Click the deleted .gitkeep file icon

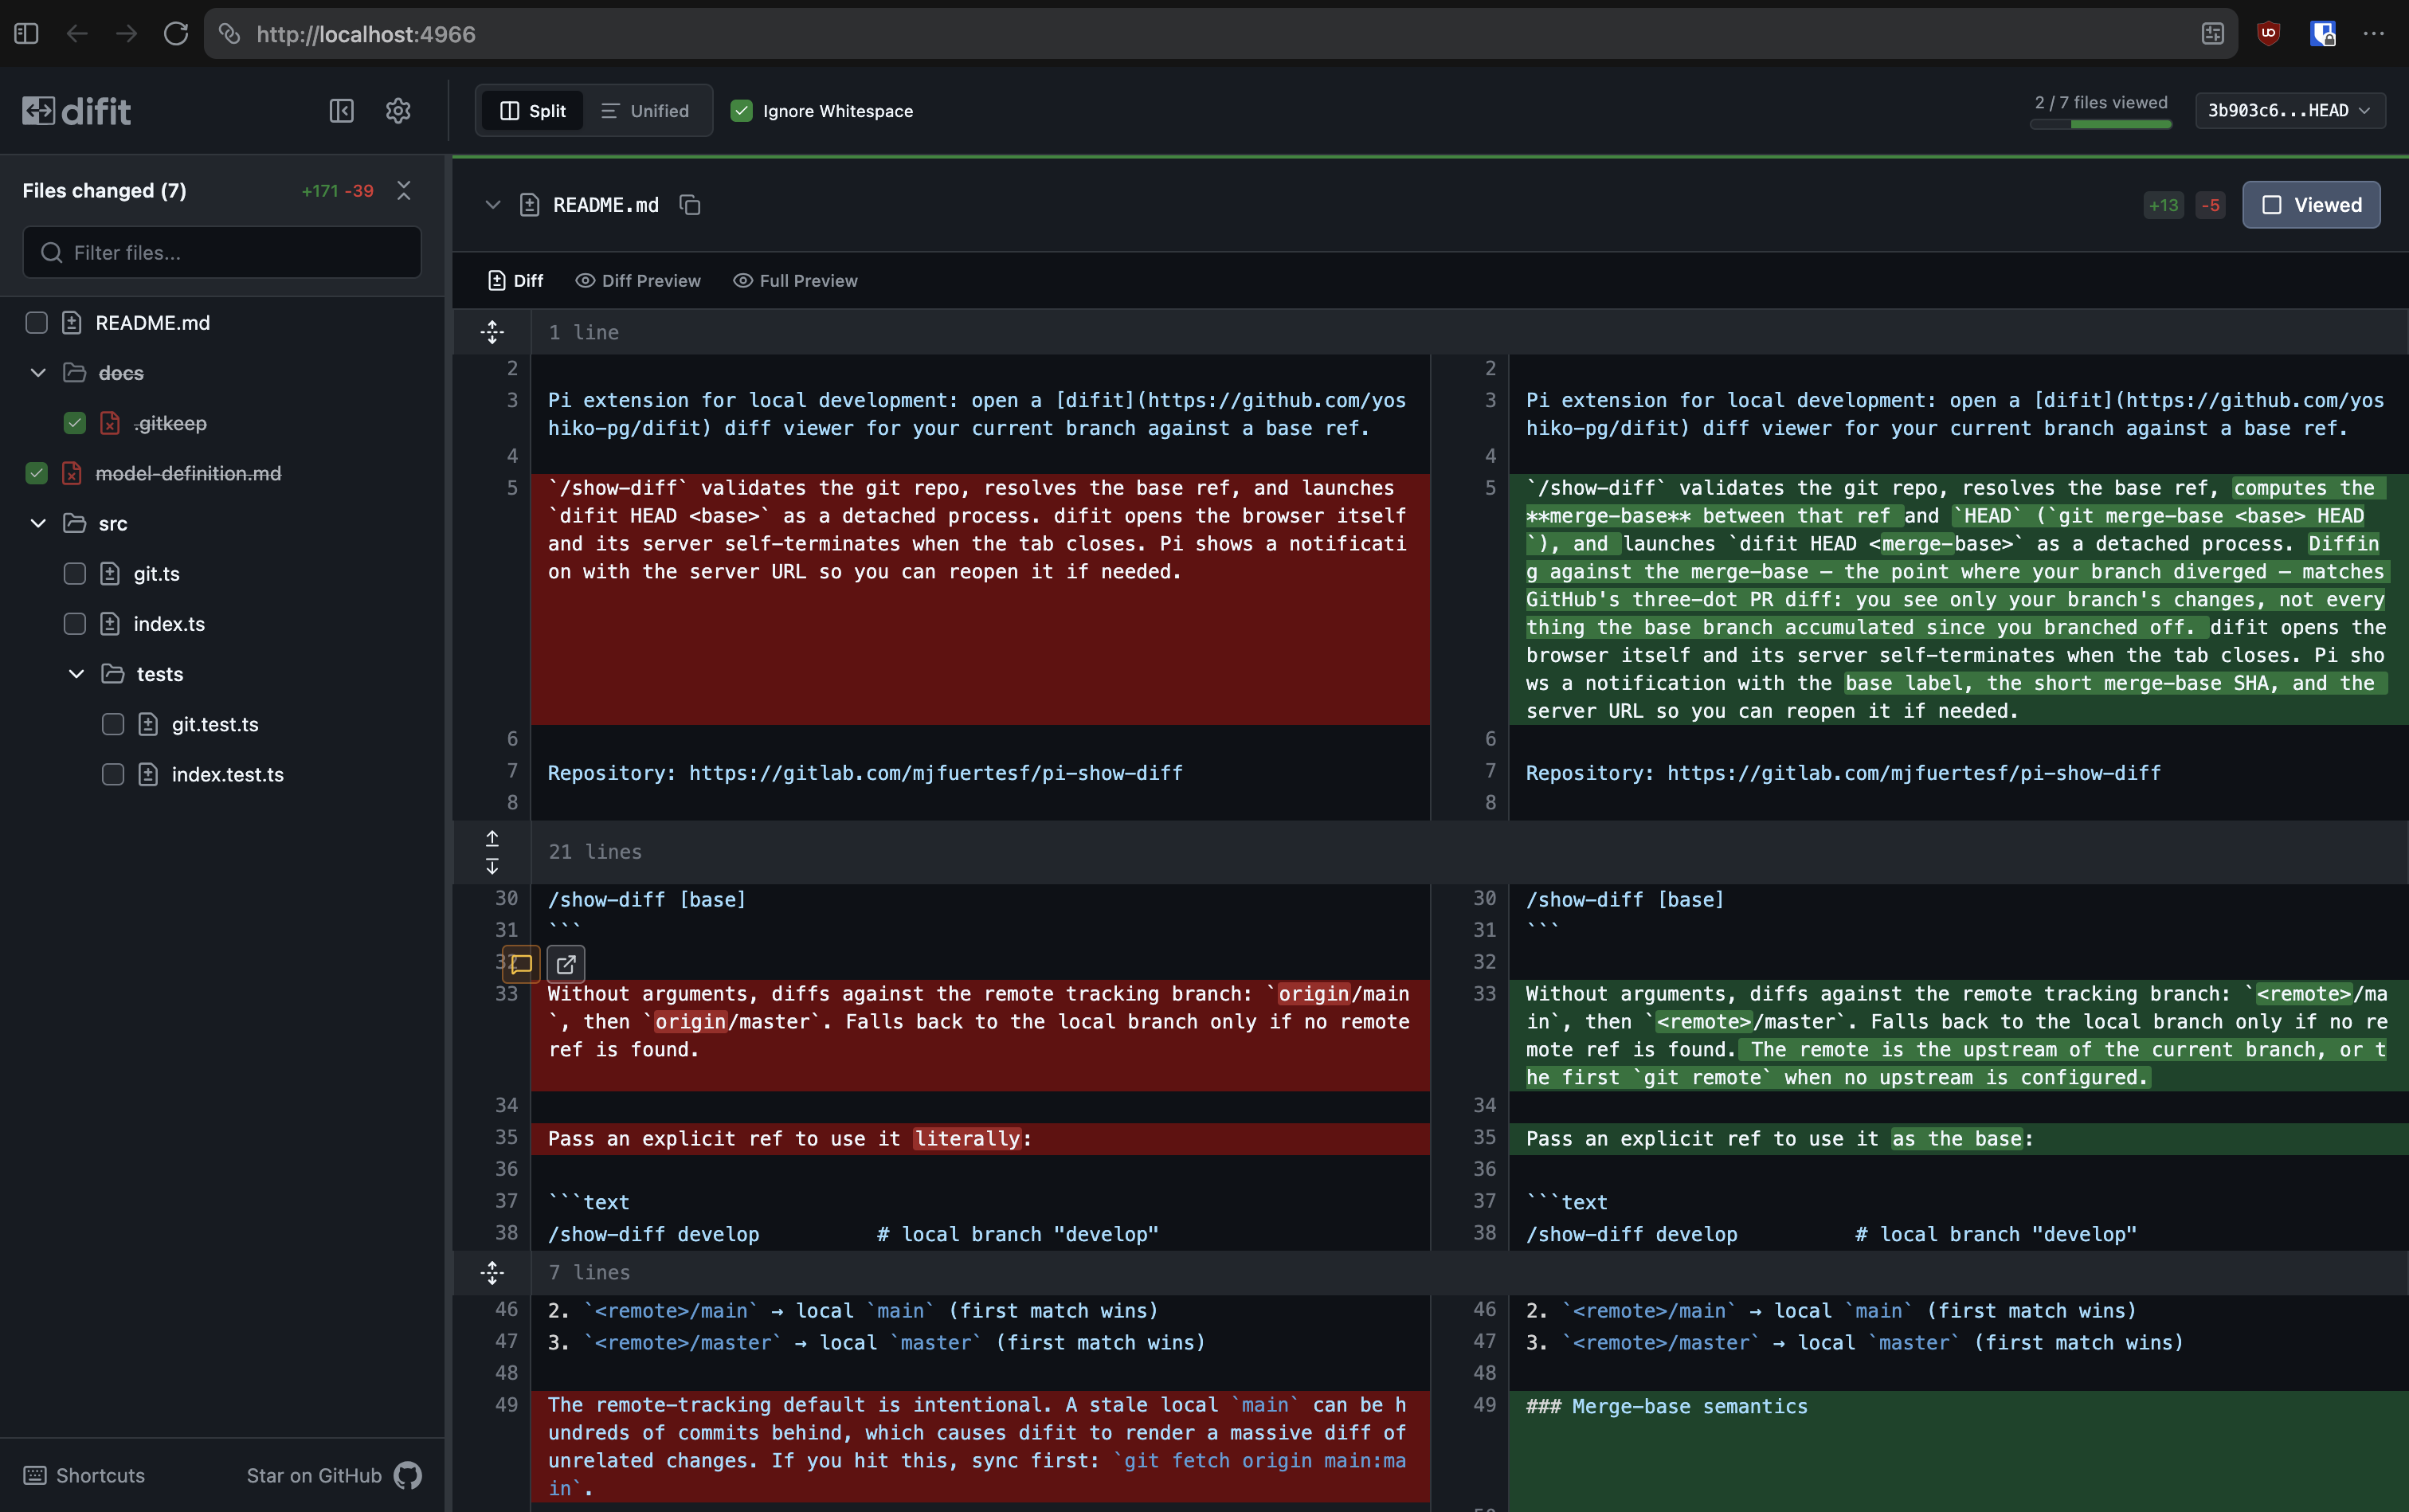point(110,423)
